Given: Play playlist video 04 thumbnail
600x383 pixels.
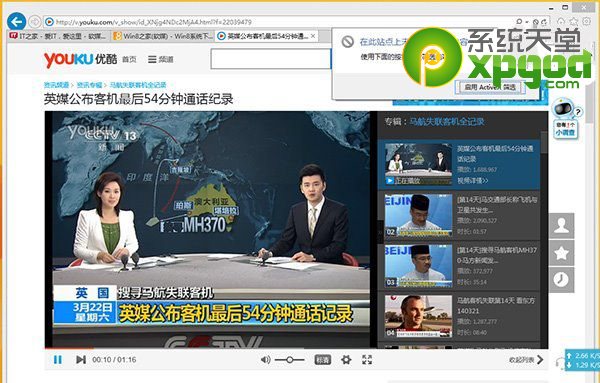Looking at the screenshot, I should (418, 316).
